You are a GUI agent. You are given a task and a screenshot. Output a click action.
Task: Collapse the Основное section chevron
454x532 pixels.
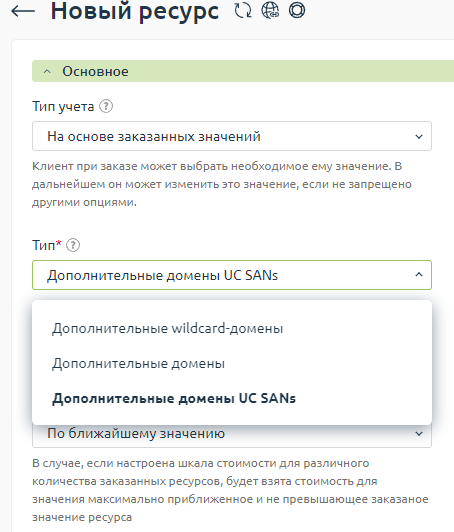[47, 72]
